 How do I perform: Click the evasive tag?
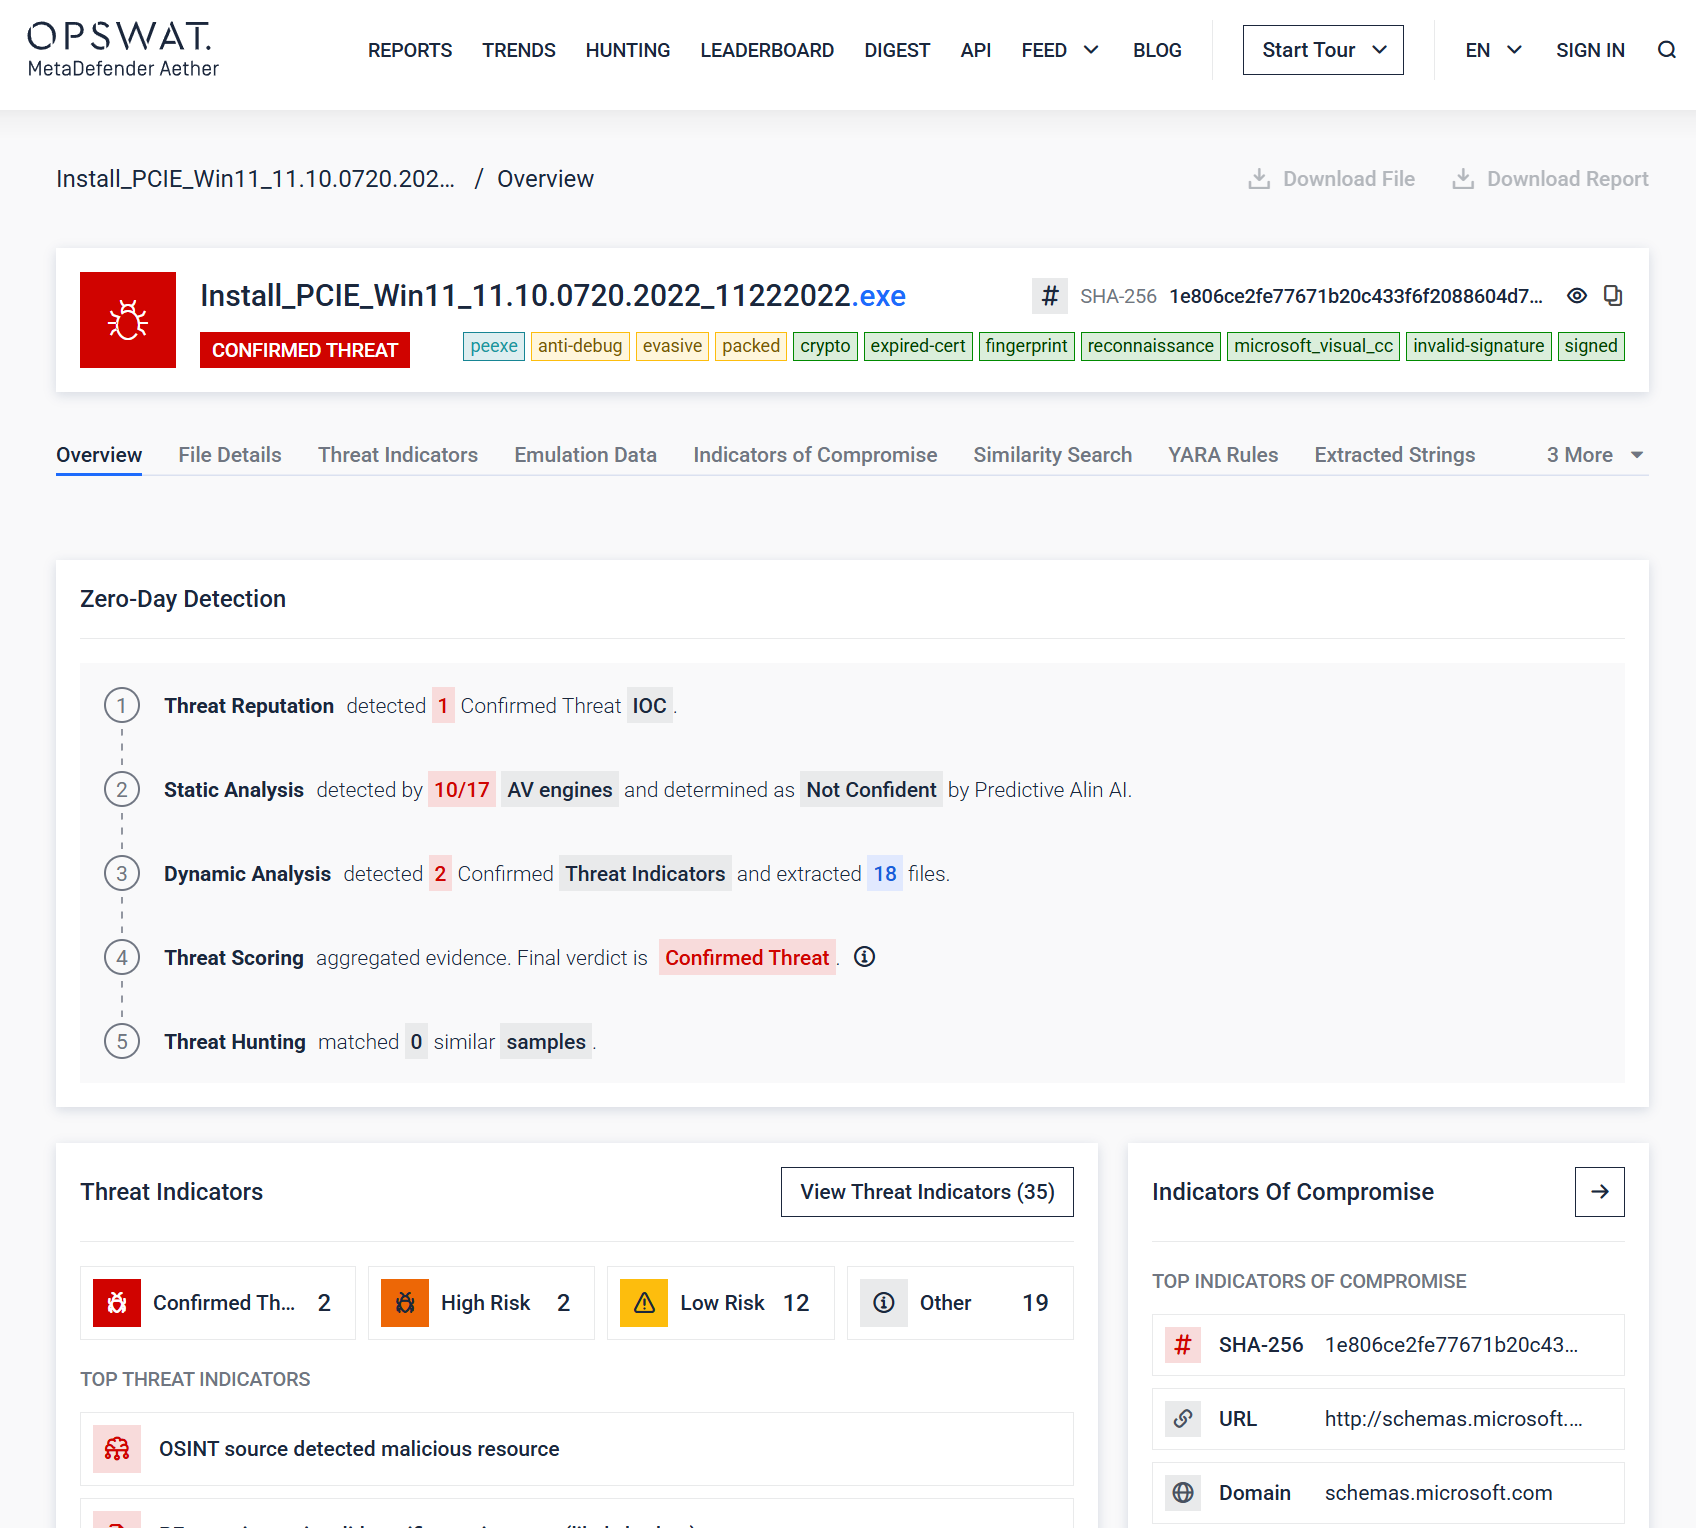click(x=672, y=346)
